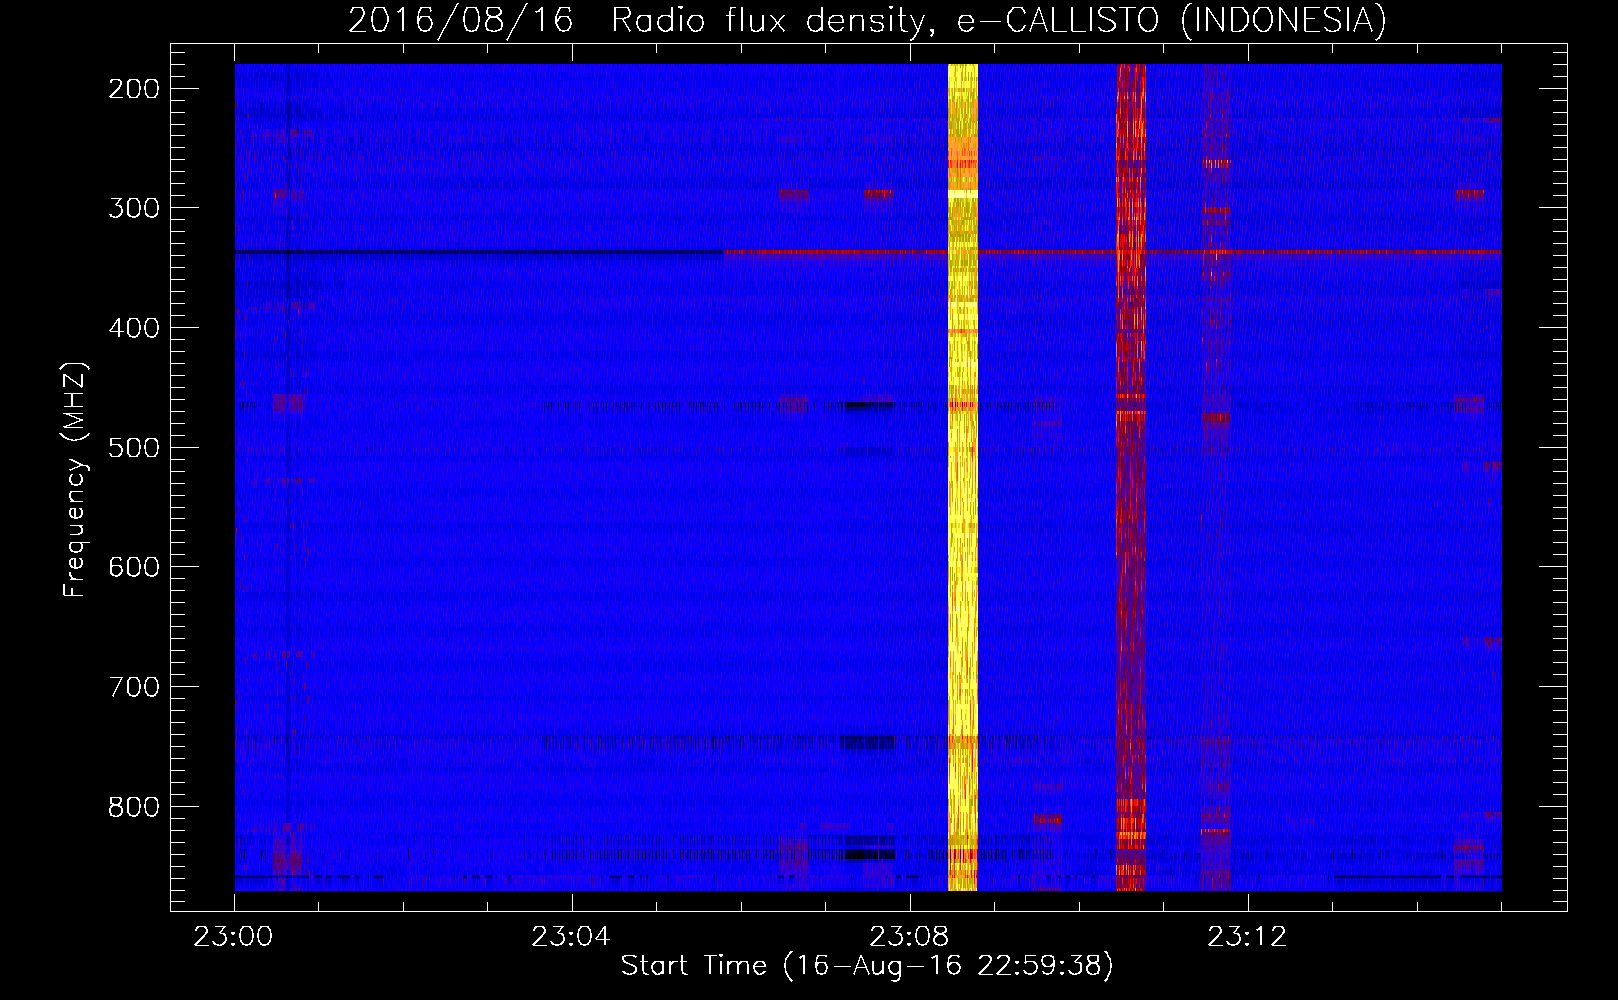Click the 600 frequency tick label
This screenshot has width=1618, height=1000.
coord(136,567)
